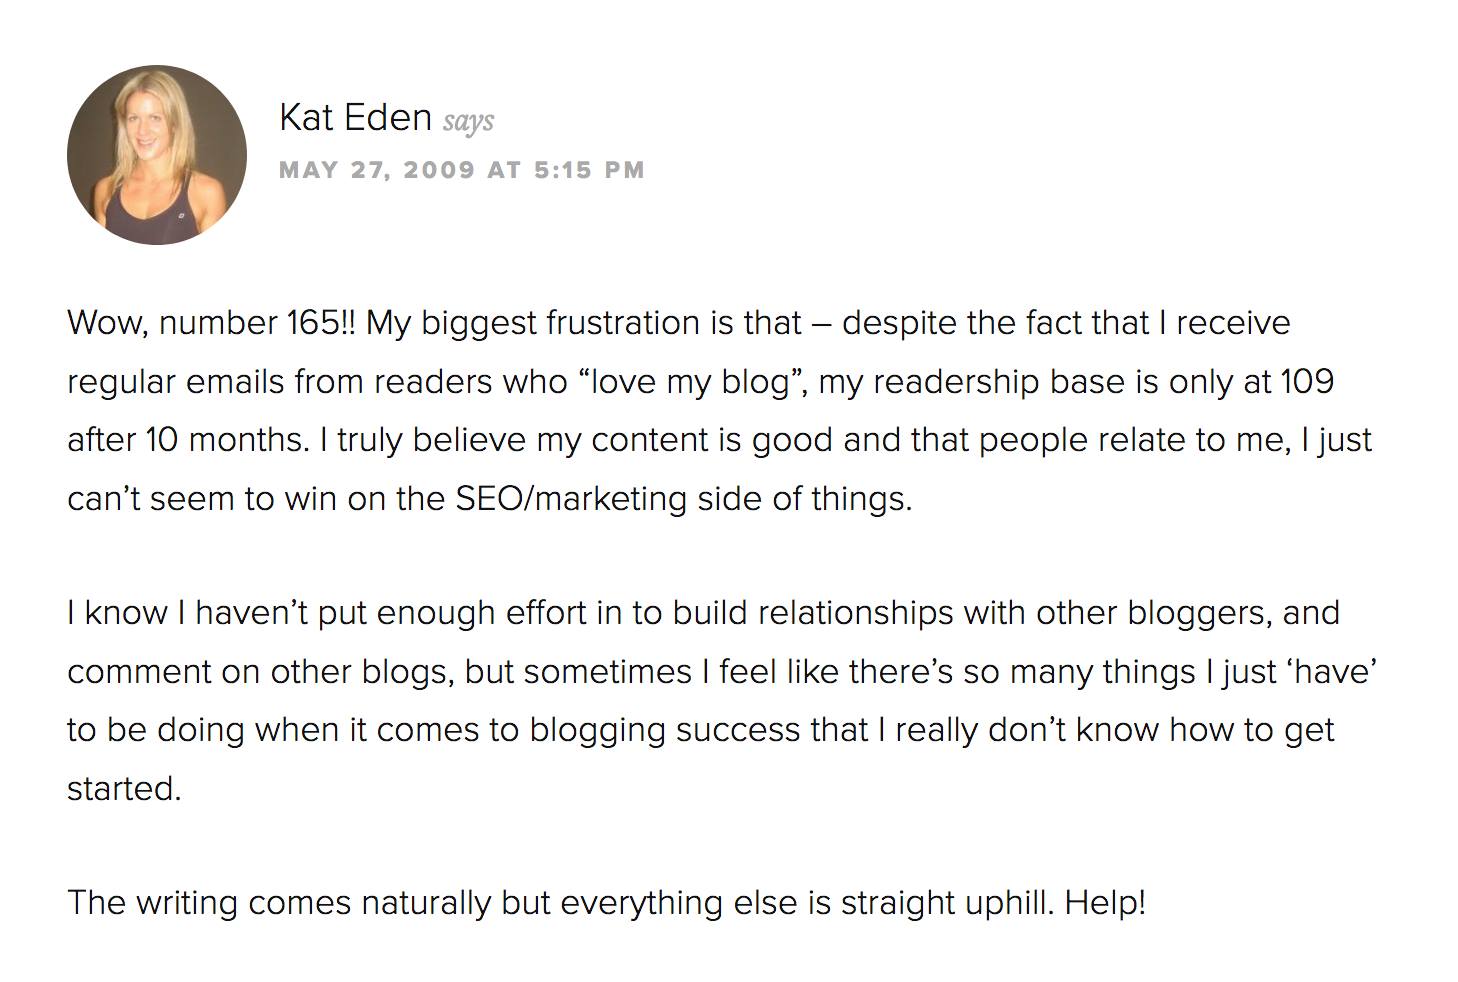Click Kat Eden's circular avatar photo
This screenshot has width=1458, height=982.
(157, 155)
